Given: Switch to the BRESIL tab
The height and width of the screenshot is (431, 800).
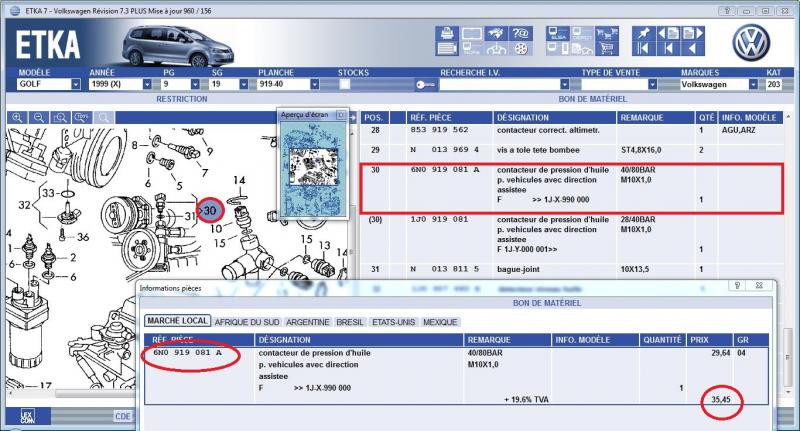Looking at the screenshot, I should (x=350, y=322).
